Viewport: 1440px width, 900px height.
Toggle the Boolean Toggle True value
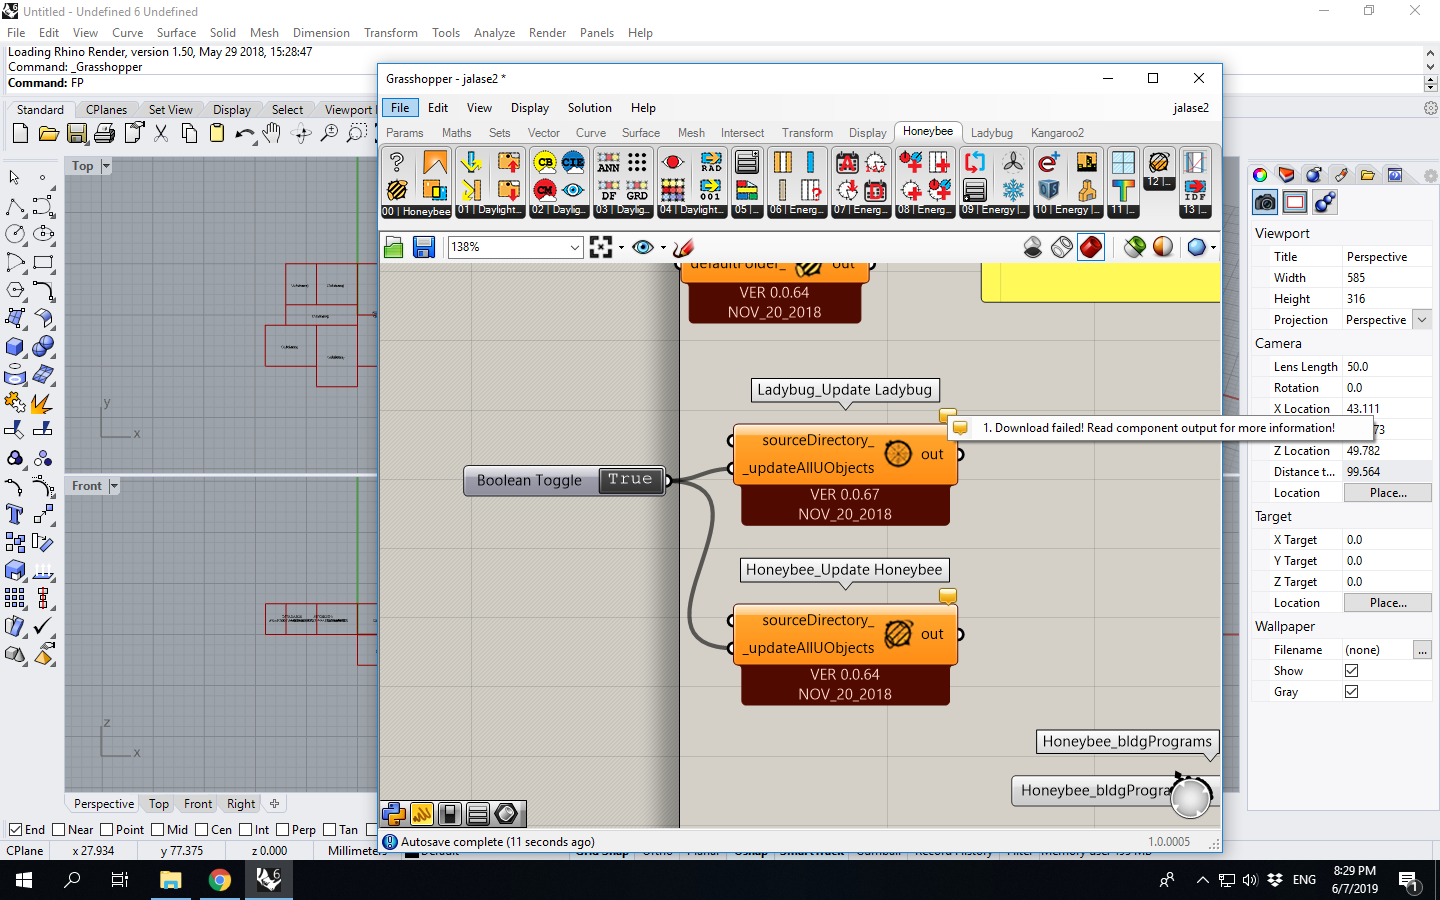click(x=630, y=480)
